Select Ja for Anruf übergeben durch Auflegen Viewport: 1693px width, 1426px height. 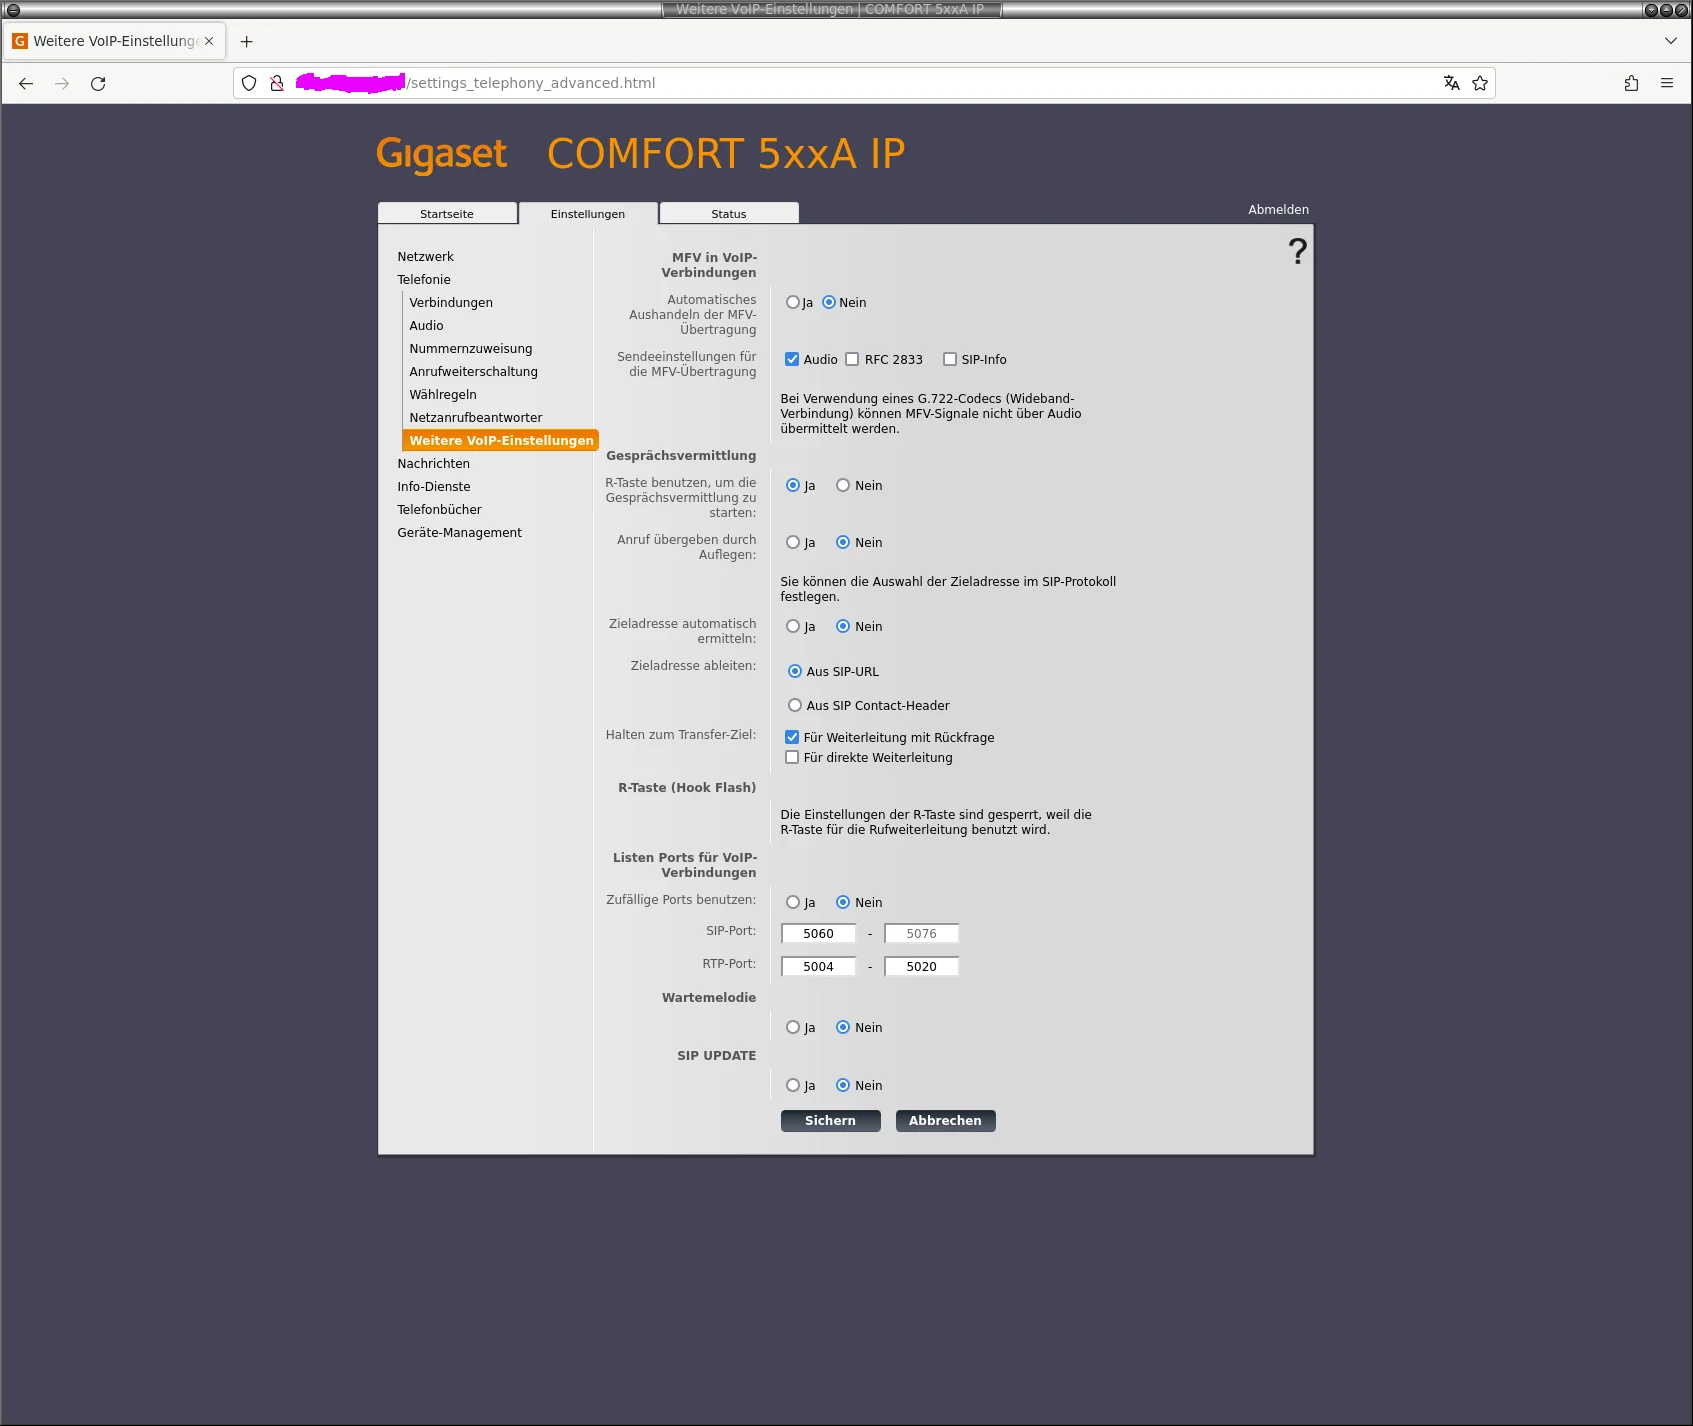tap(793, 542)
